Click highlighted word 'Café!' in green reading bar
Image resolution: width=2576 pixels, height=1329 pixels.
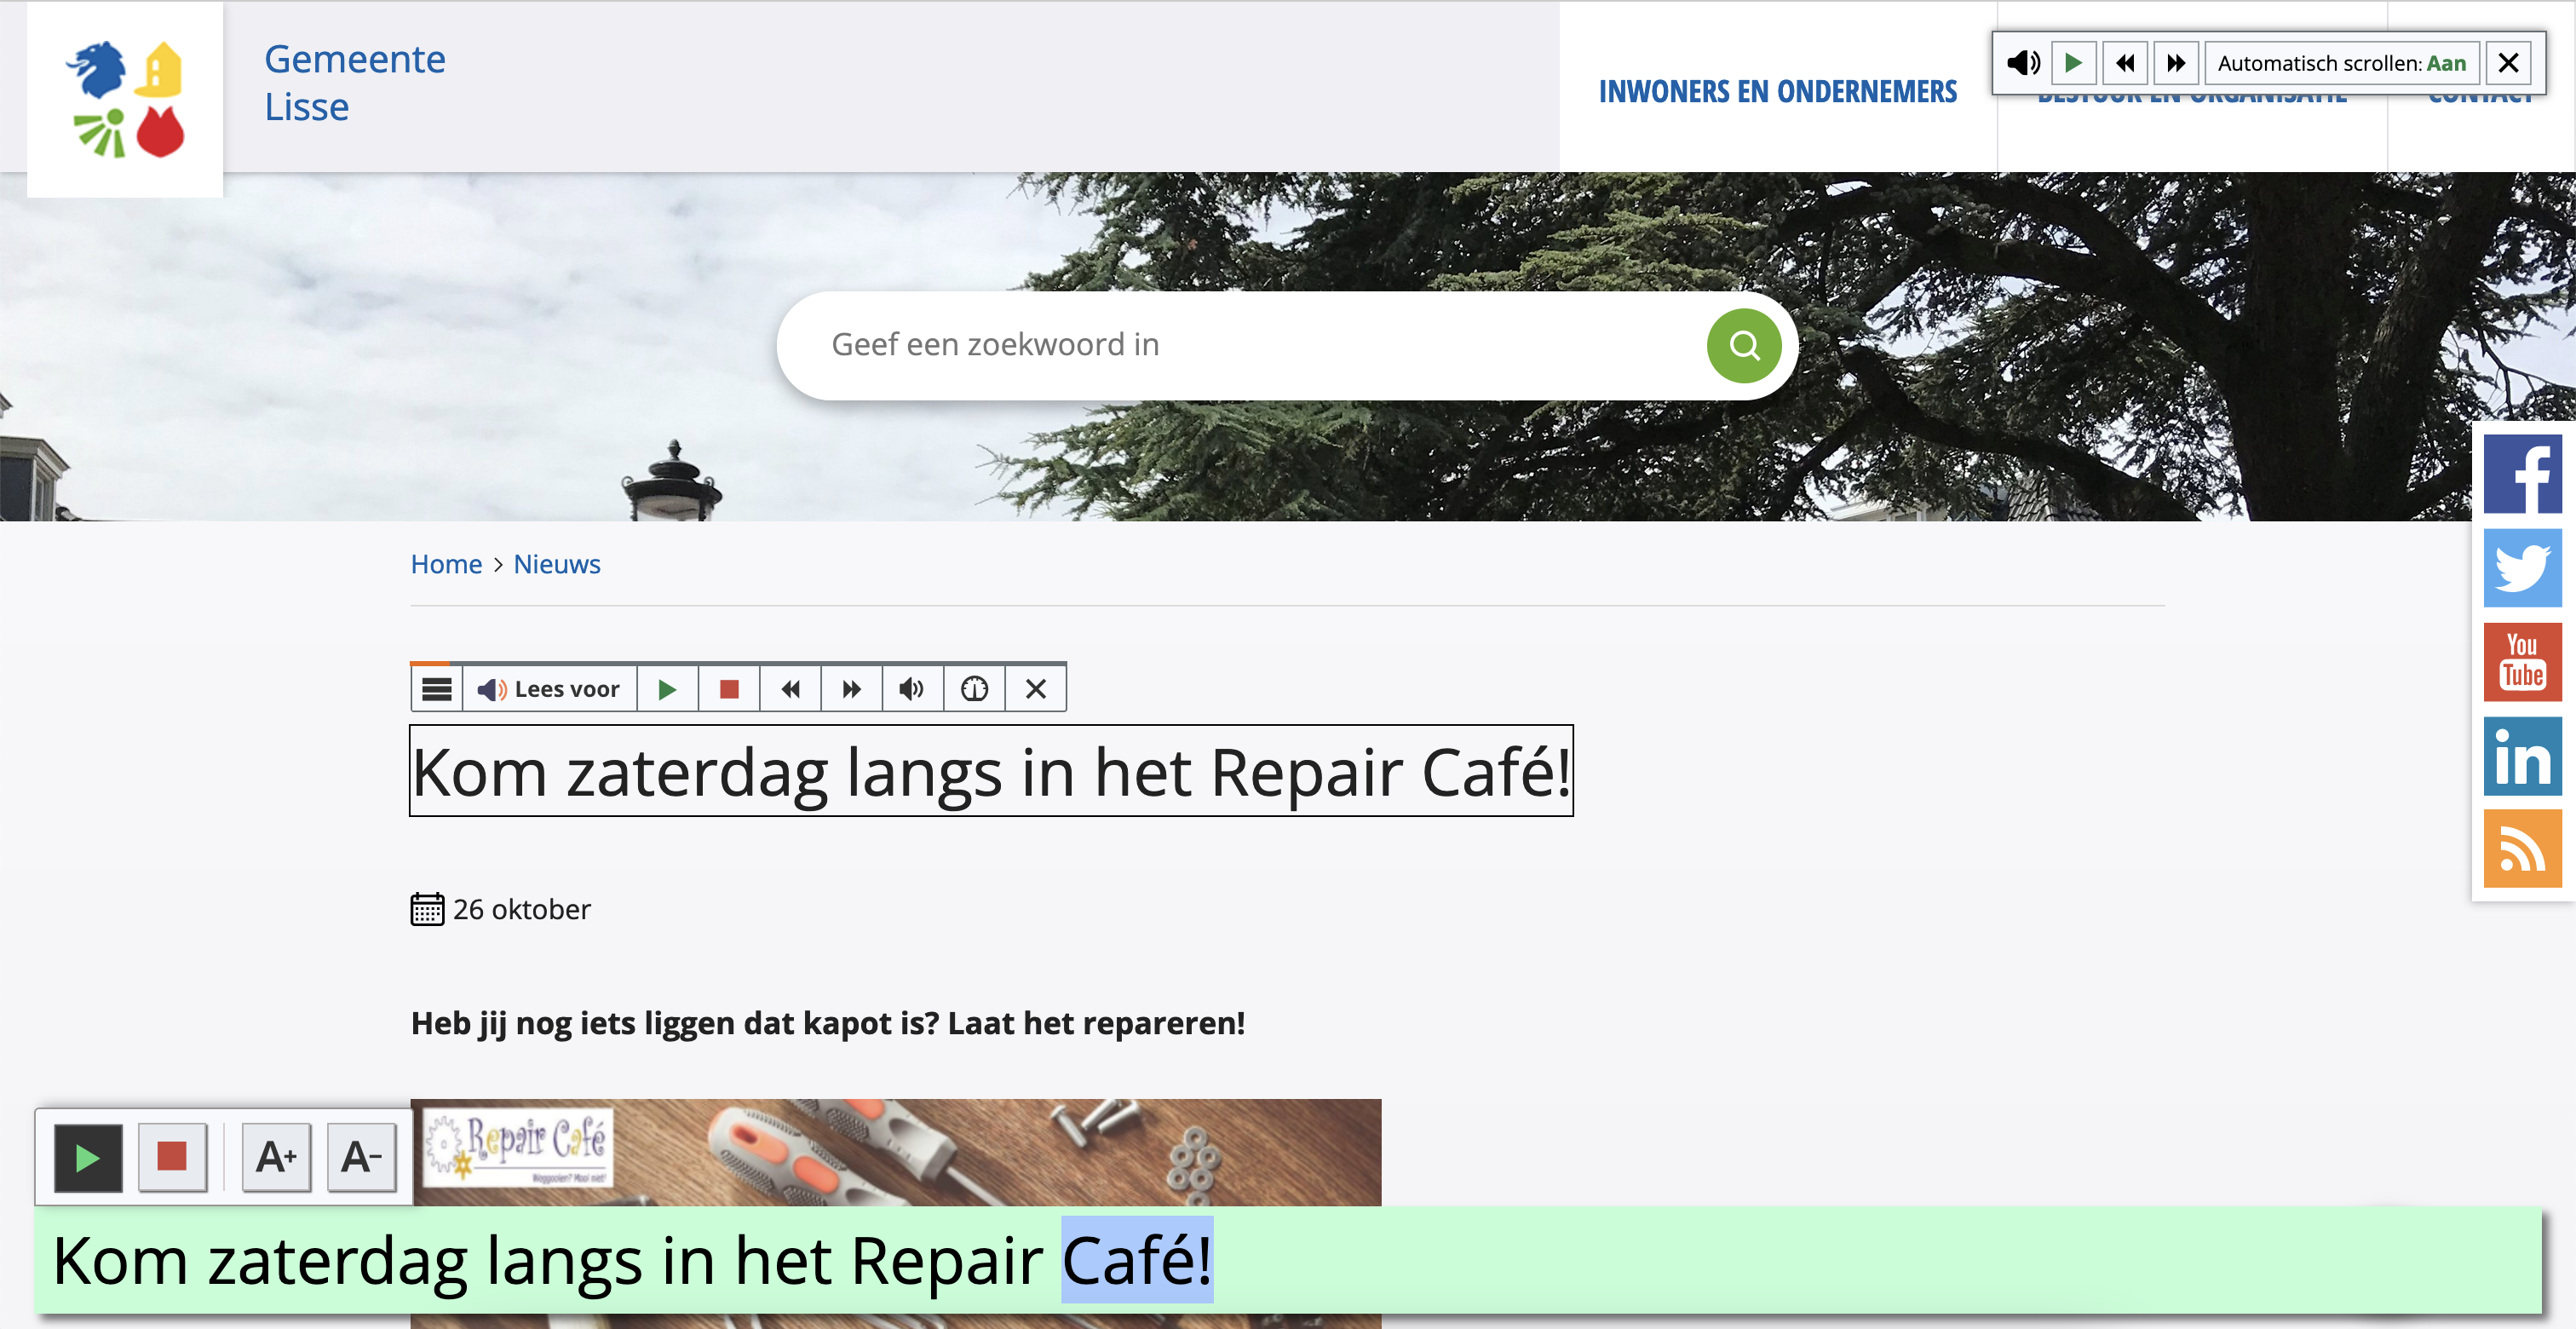[x=1137, y=1260]
